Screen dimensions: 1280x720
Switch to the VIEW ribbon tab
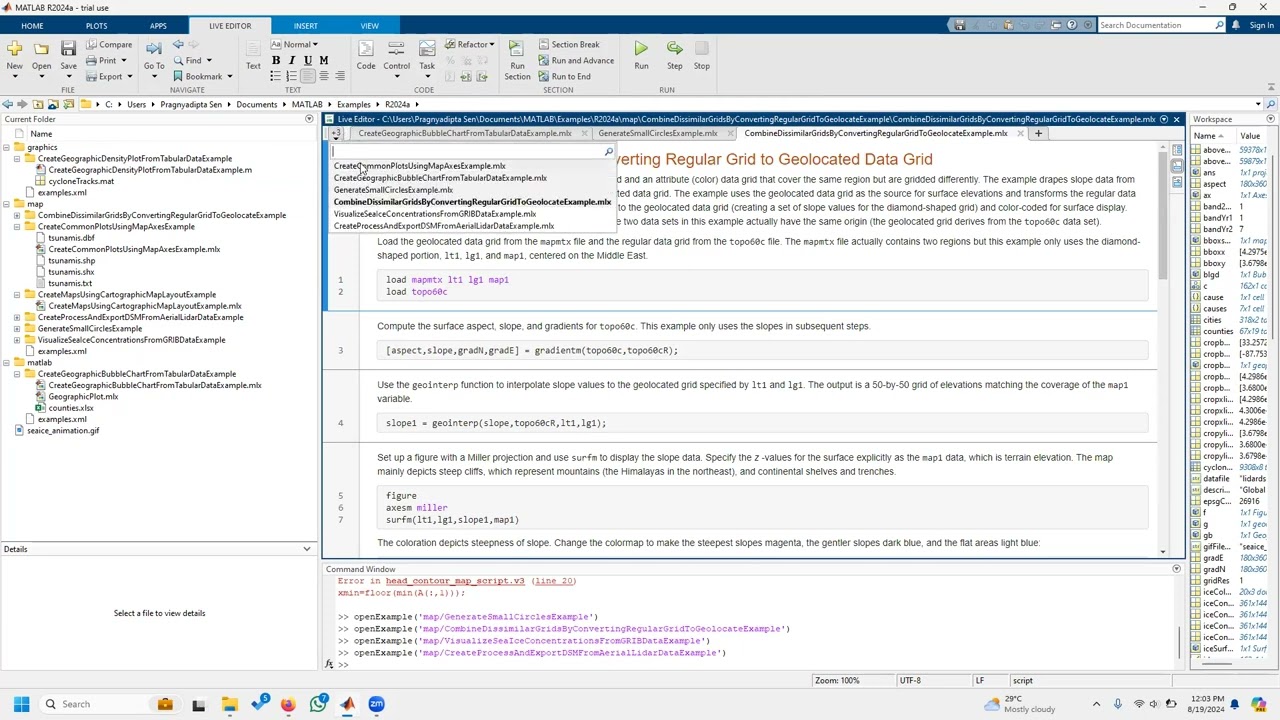pos(369,25)
